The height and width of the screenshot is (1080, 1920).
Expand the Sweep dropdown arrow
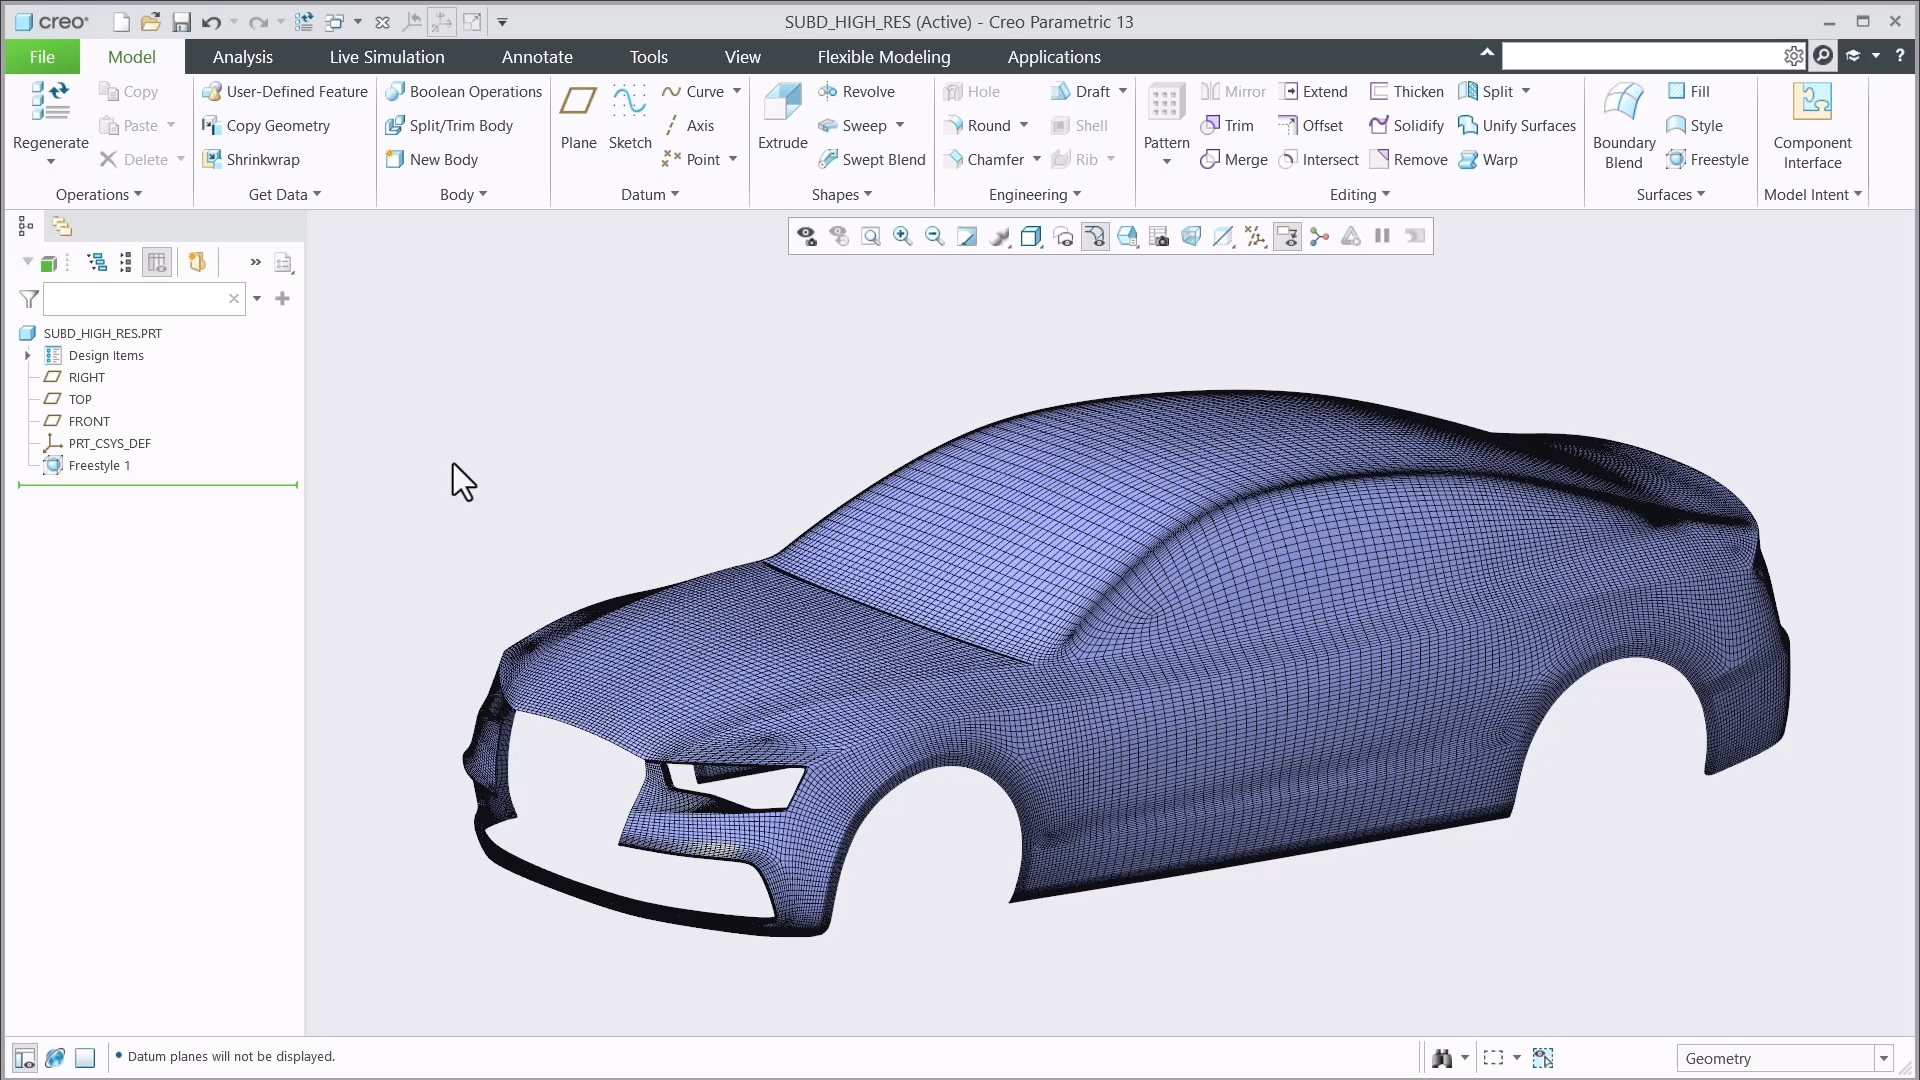[900, 126]
